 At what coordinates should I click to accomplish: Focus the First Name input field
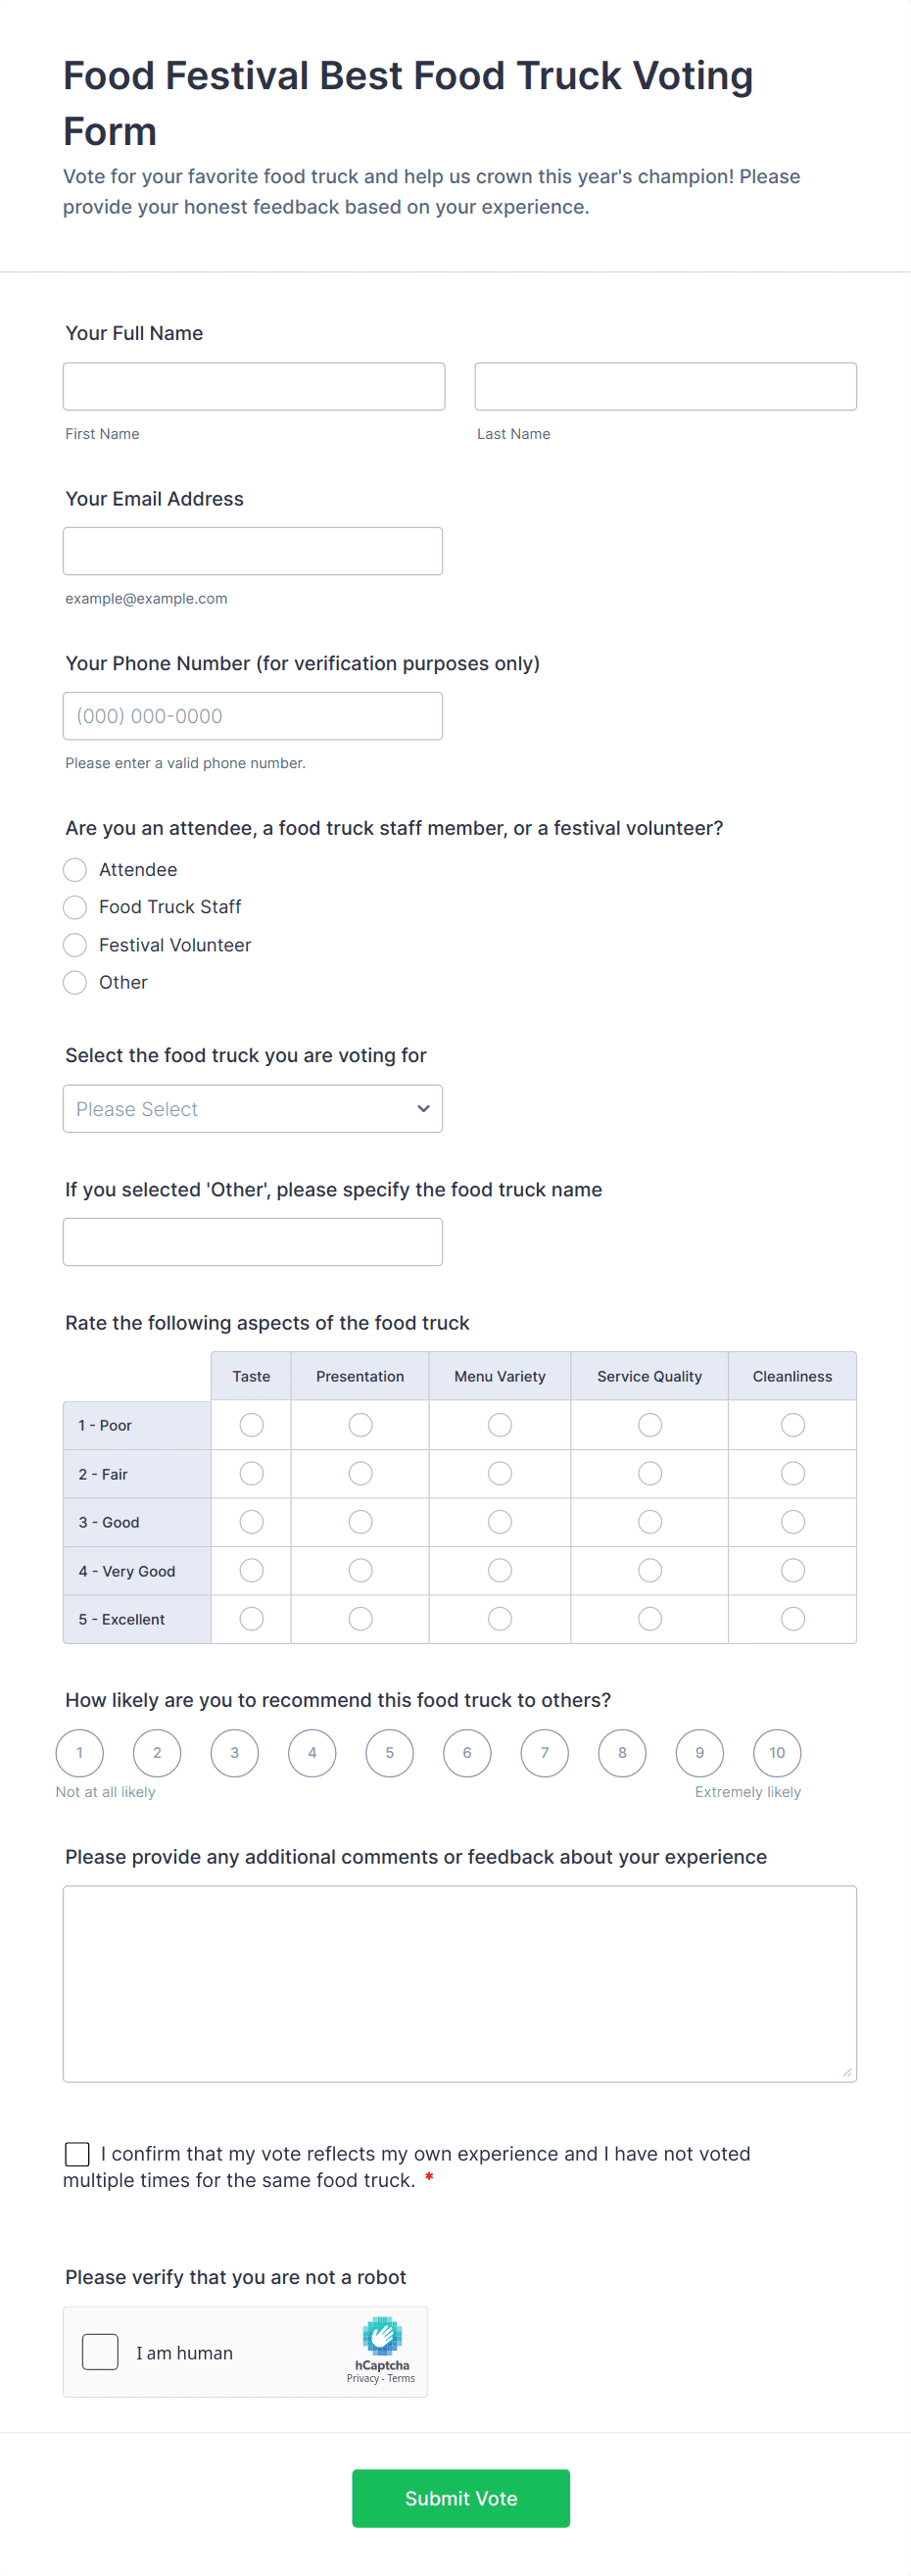(253, 386)
